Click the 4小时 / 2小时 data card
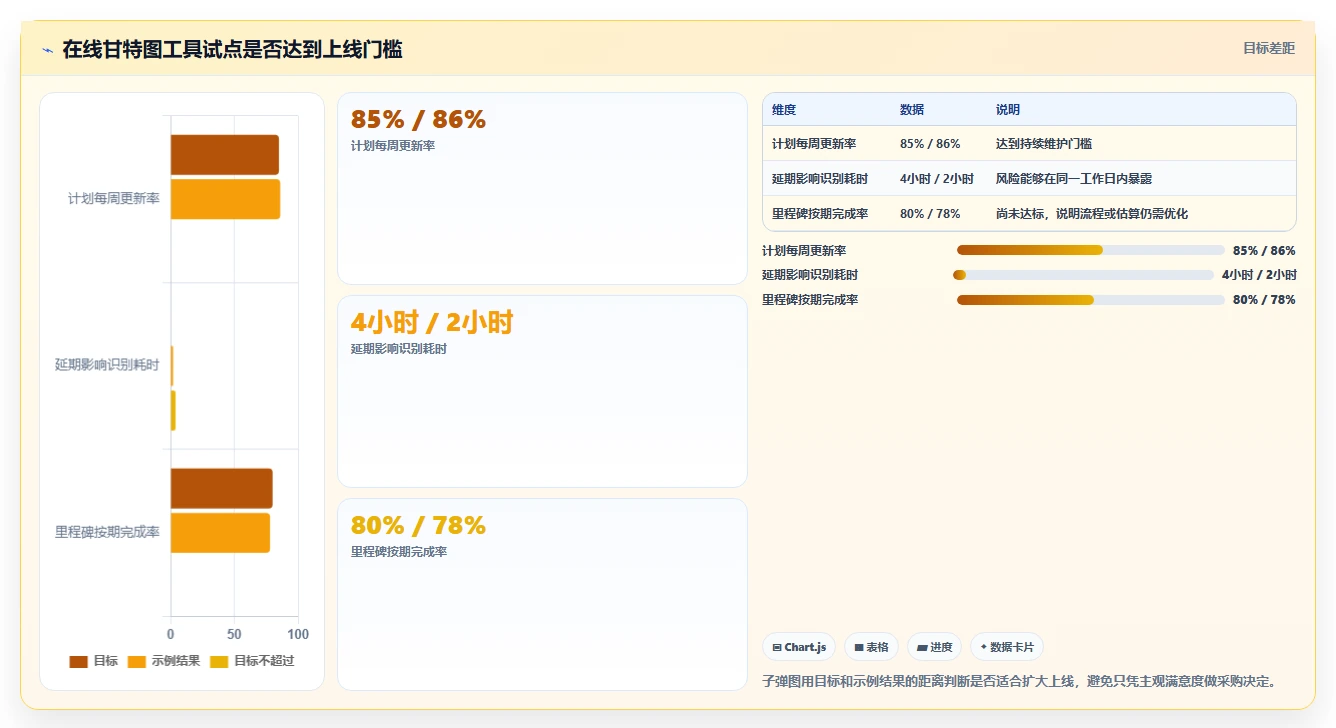1336x728 pixels. (542, 391)
